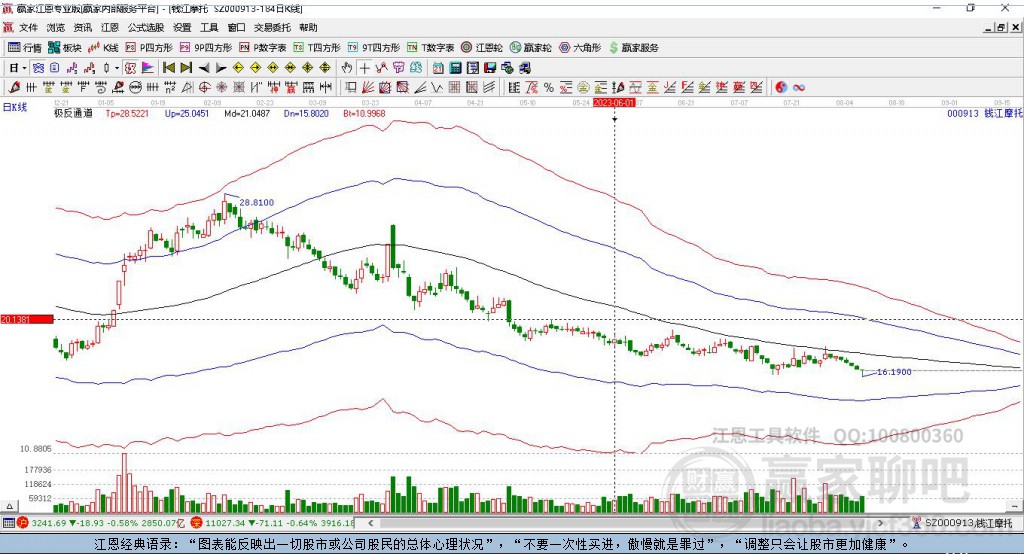Click the 板块 sector toolbar icon
Viewport: 1024px width, 554px height.
64,47
